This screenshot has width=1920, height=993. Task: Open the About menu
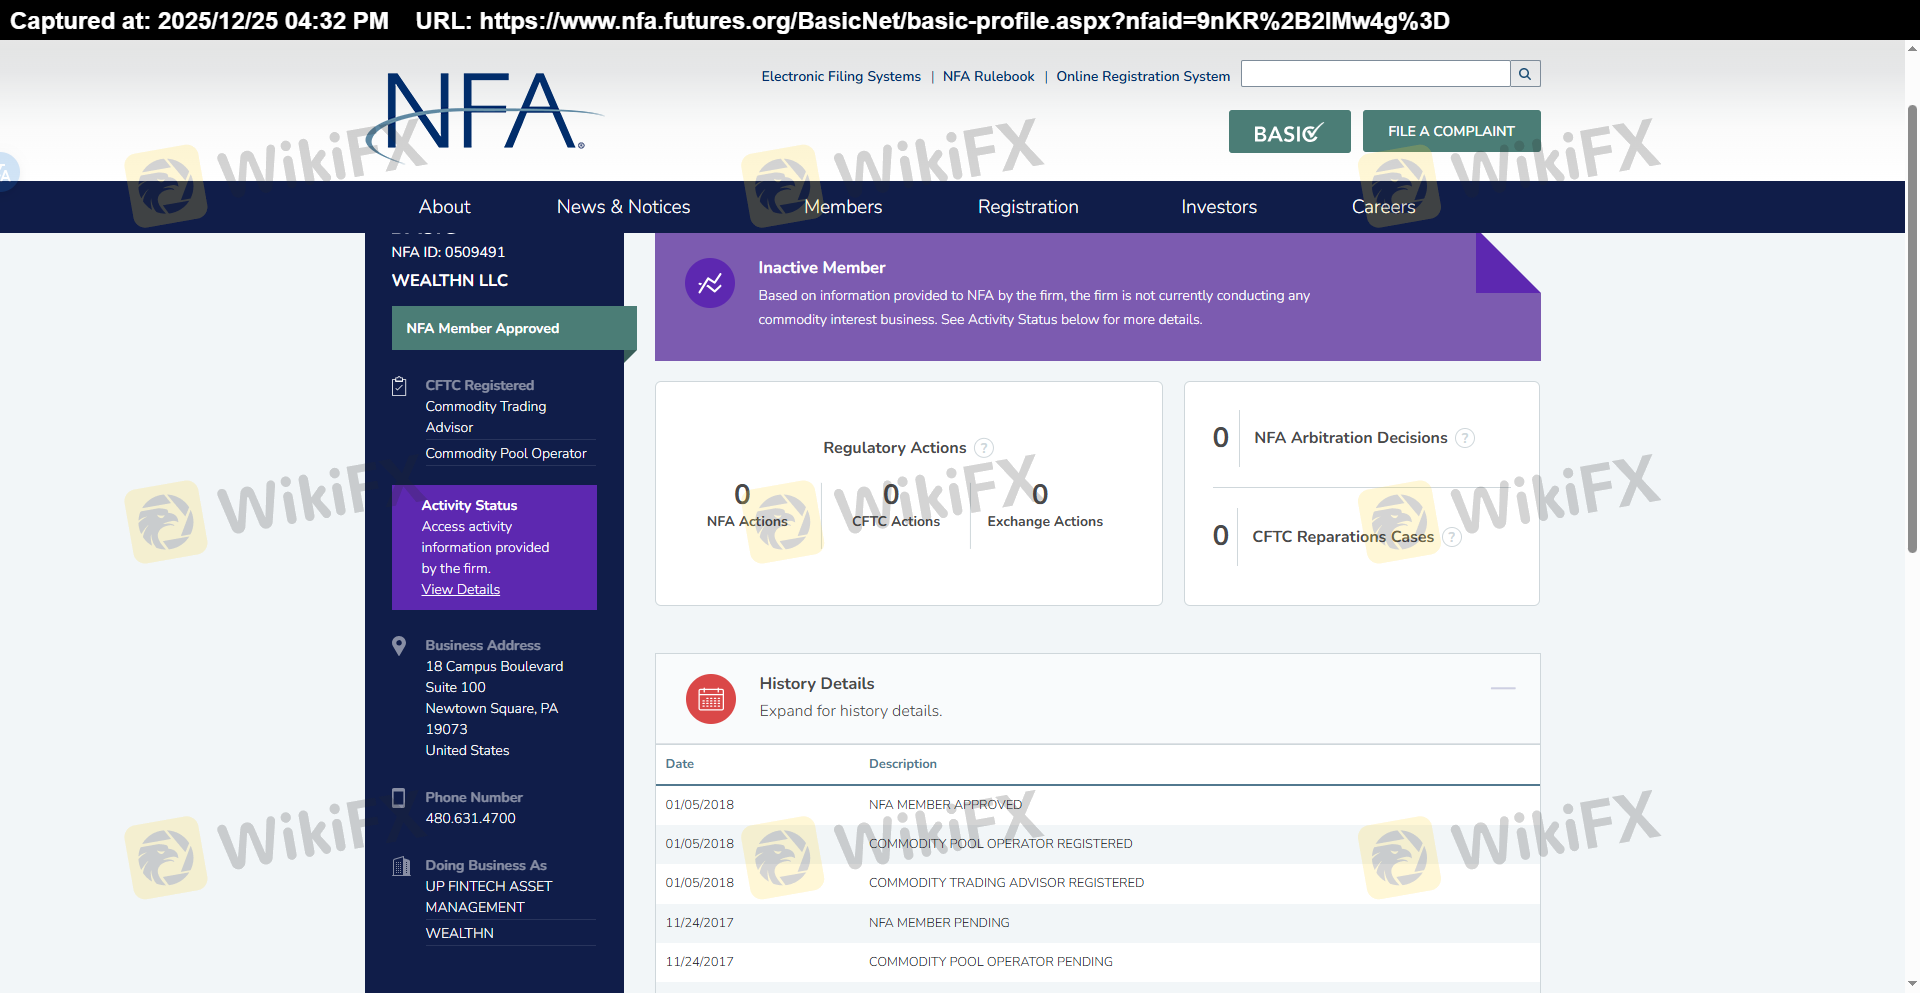(444, 207)
